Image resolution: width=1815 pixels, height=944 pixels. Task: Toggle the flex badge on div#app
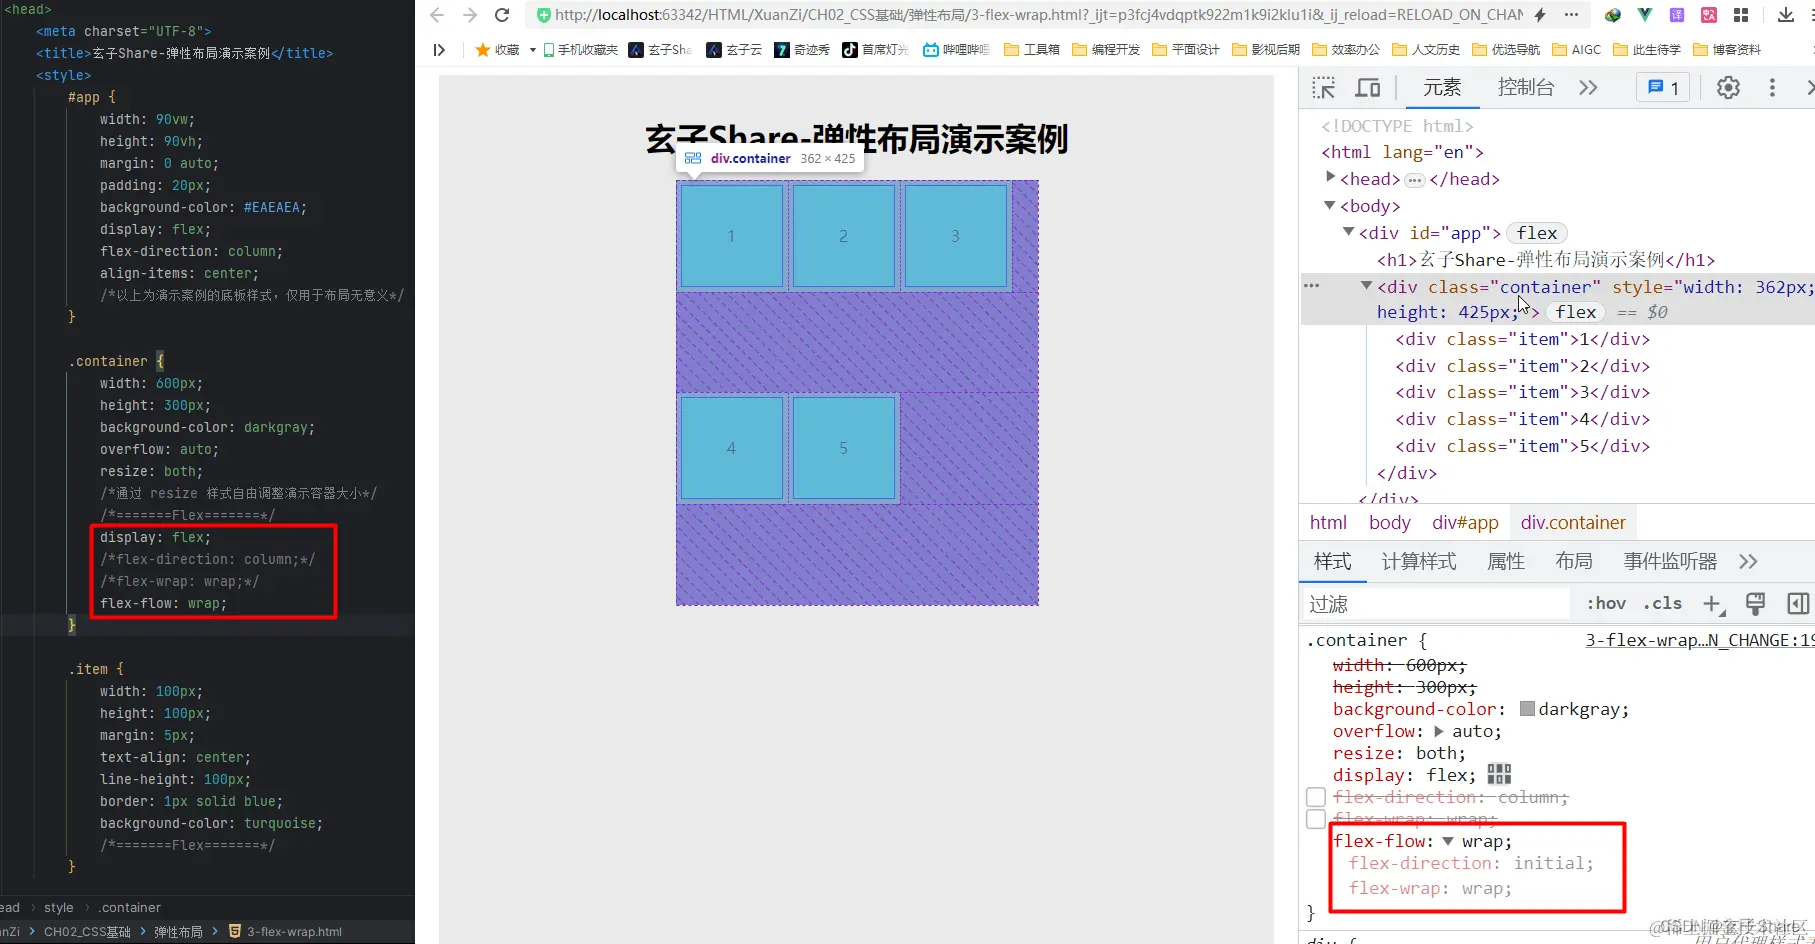click(1536, 233)
